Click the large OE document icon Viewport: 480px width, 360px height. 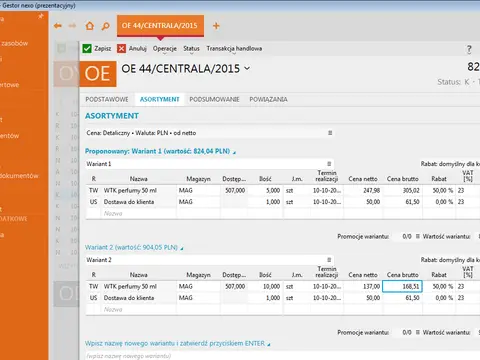[x=98, y=74]
